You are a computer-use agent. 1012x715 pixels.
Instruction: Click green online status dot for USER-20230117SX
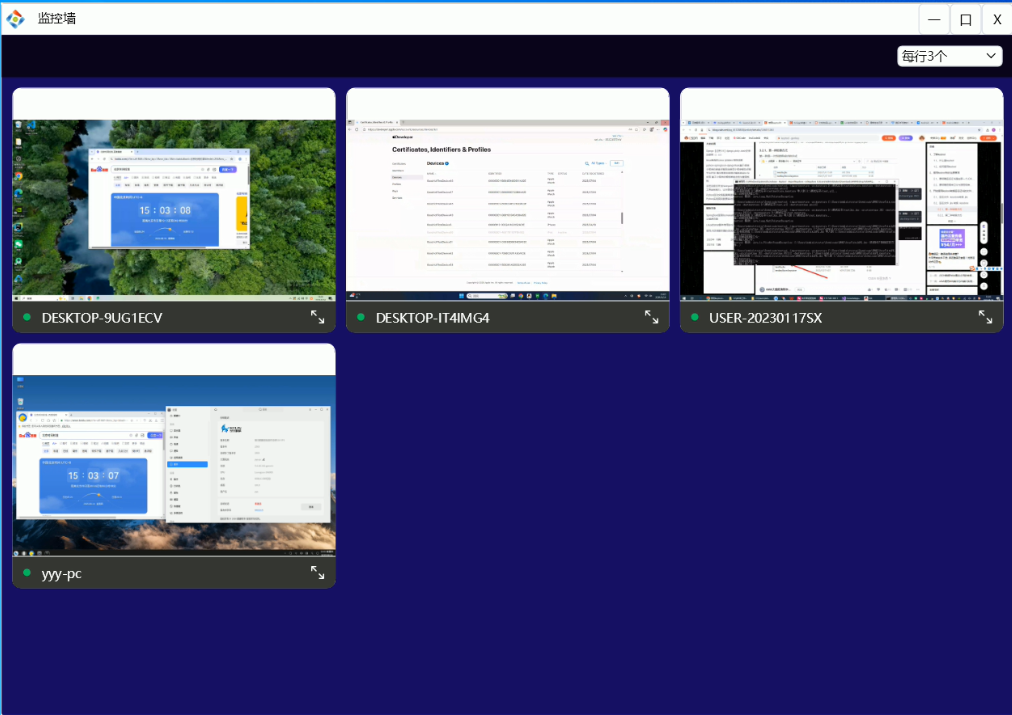(695, 318)
